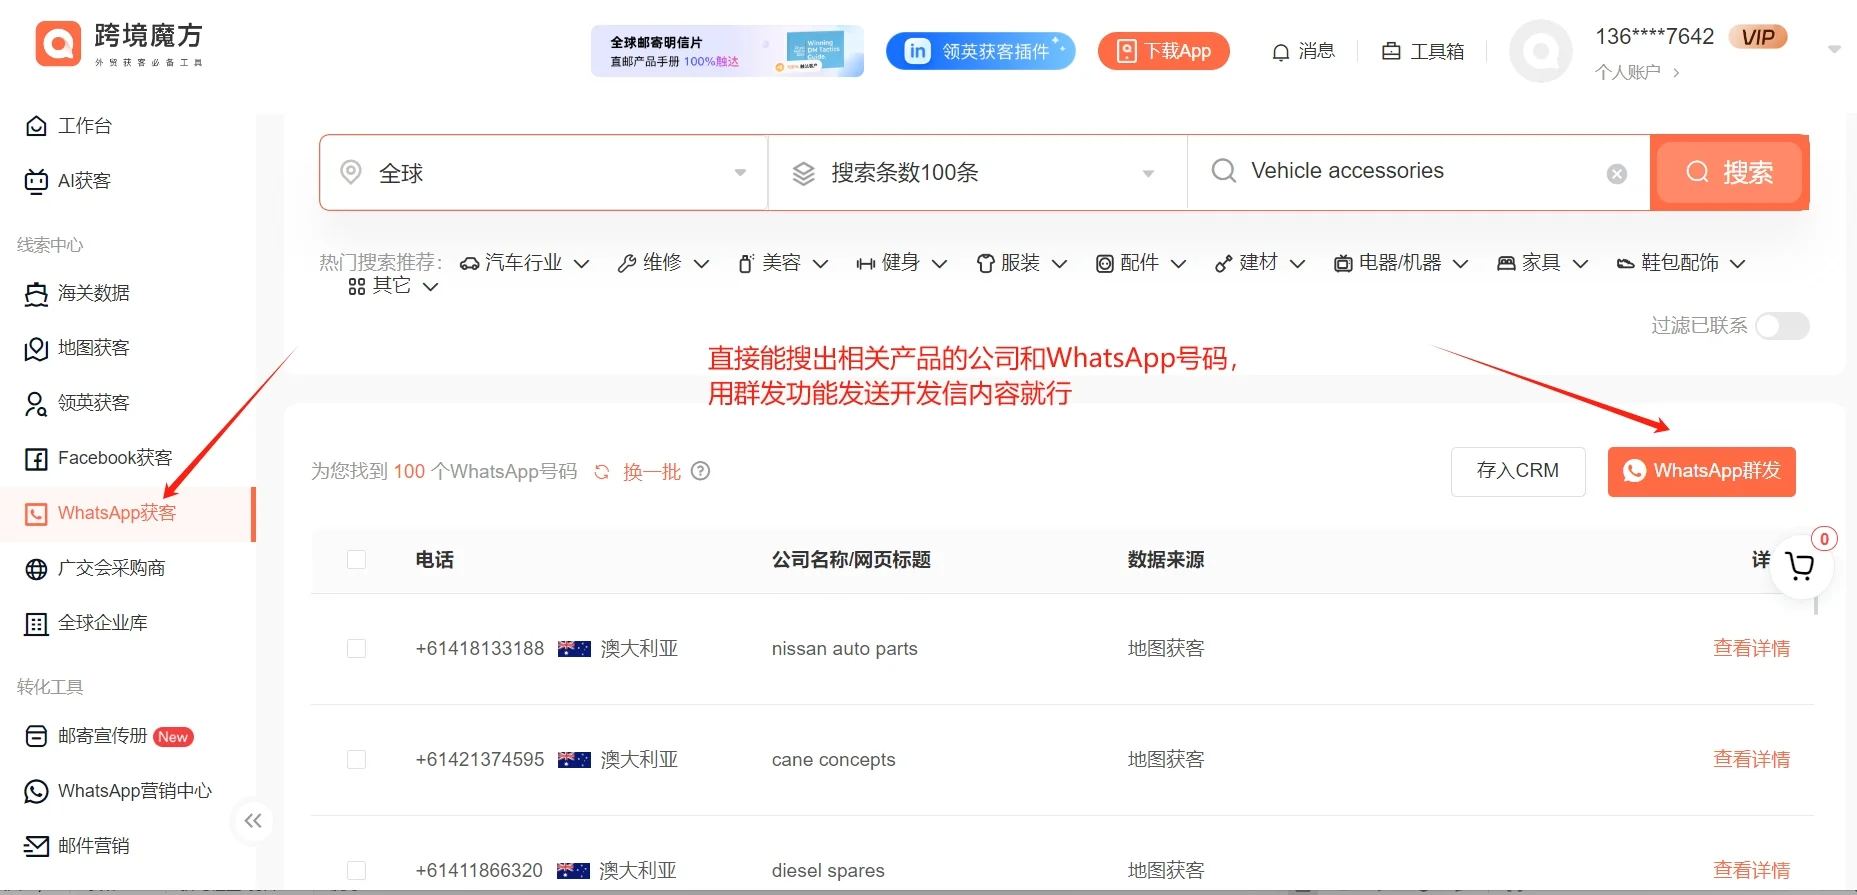Check the row checkbox for +61411866320
1857x895 pixels.
(x=356, y=871)
